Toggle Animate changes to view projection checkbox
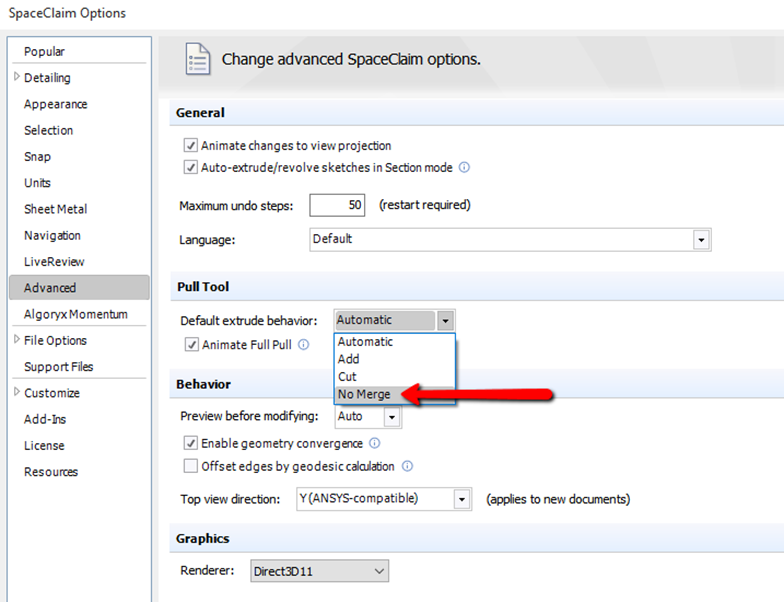Viewport: 784px width, 602px height. point(191,146)
